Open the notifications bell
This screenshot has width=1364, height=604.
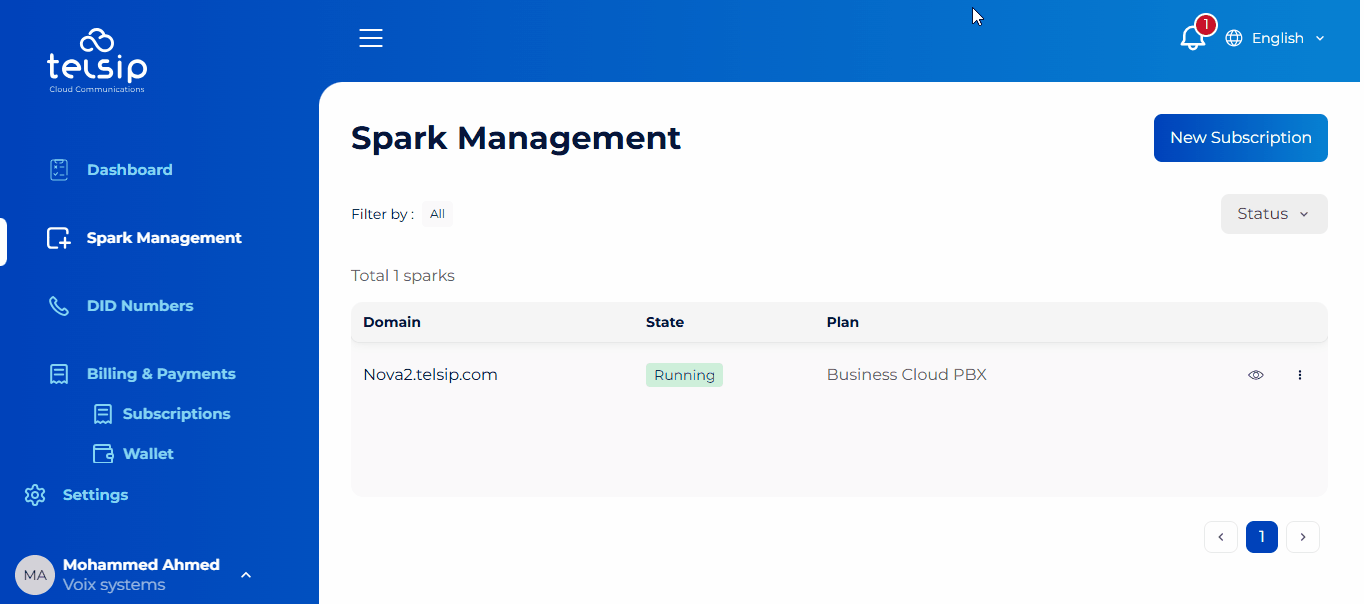point(1192,38)
